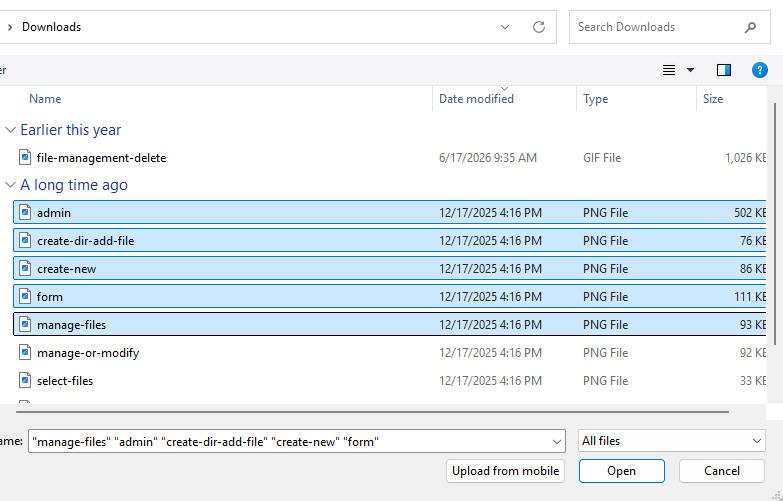
Task: Click the date modified for select-files
Action: tap(490, 381)
